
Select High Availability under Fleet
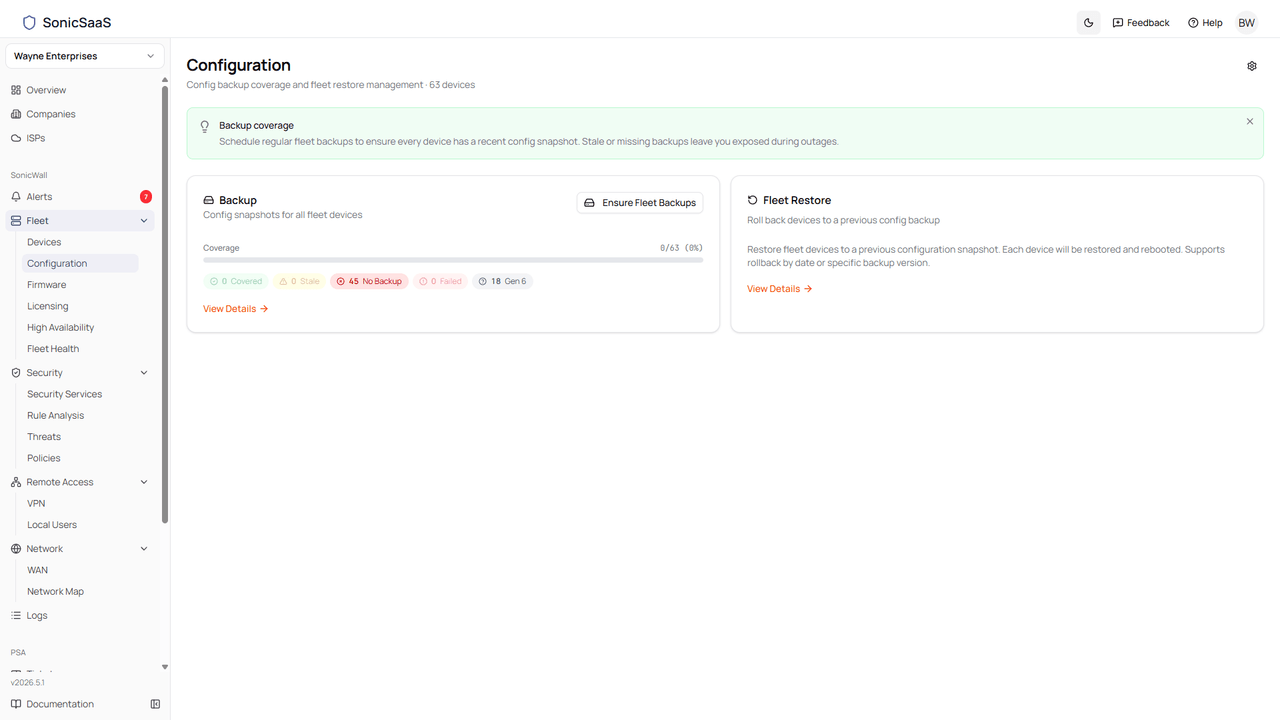coord(61,328)
